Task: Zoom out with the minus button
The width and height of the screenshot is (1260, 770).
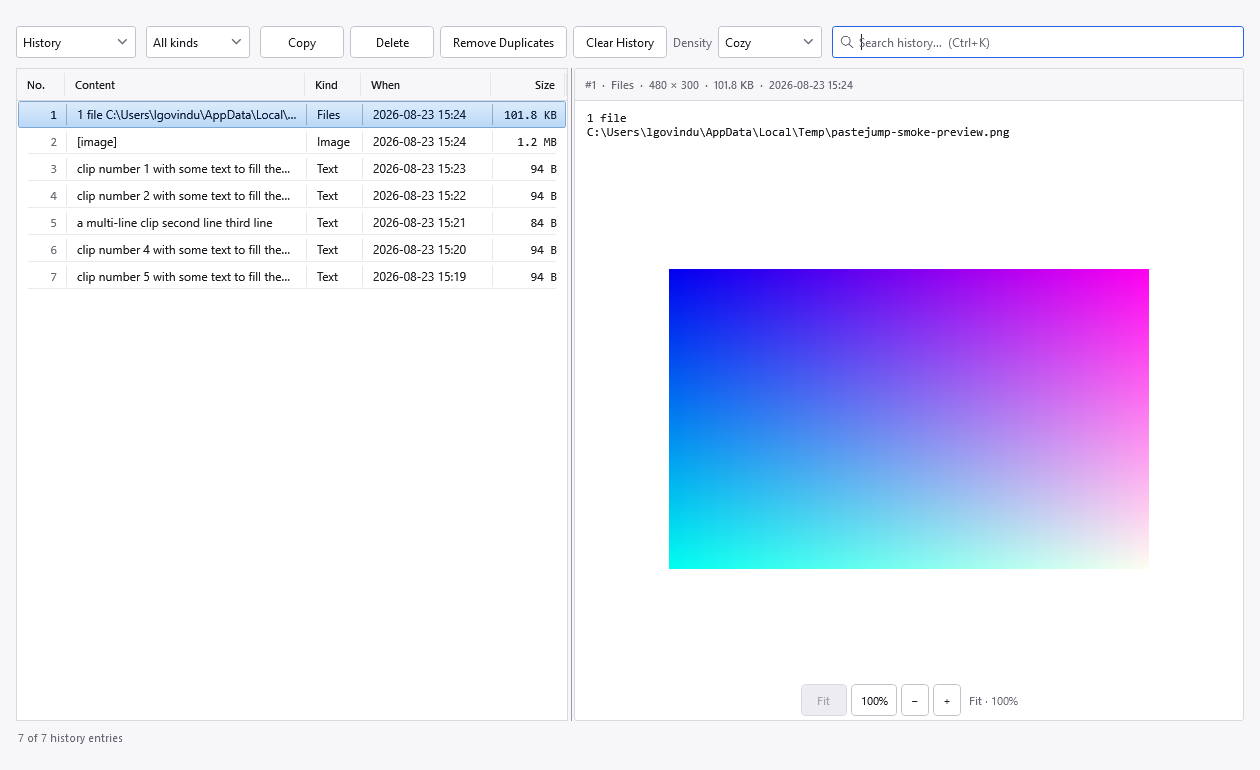Action: [x=915, y=701]
